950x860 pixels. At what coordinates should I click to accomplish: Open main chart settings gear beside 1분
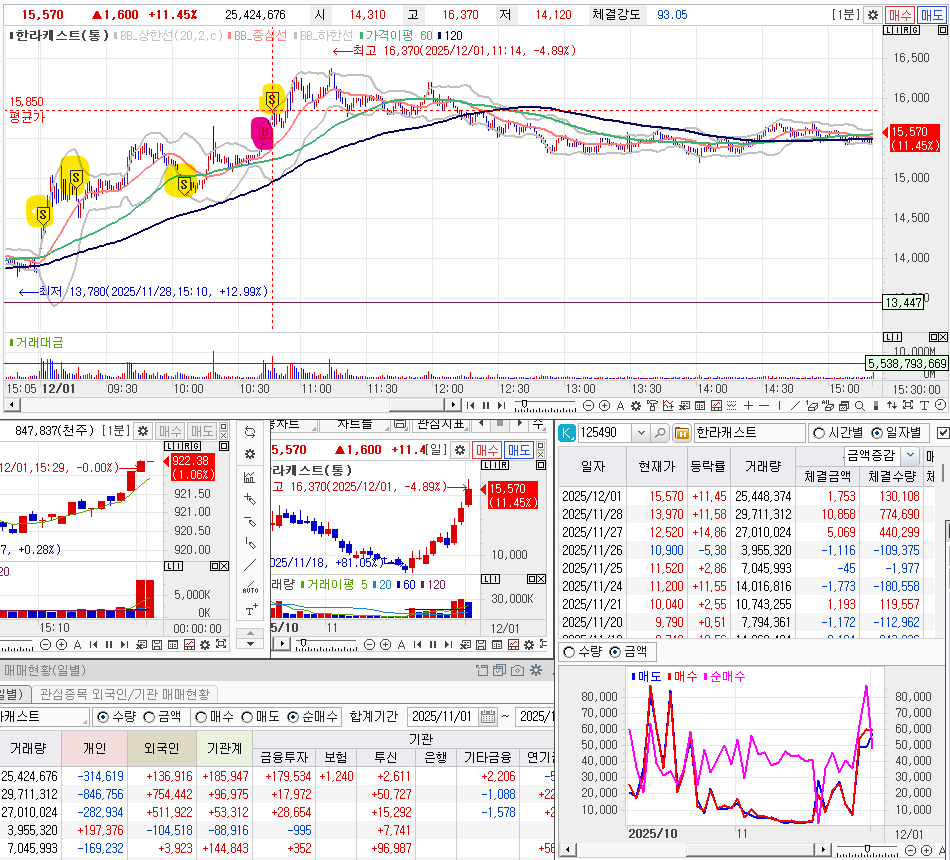(872, 15)
